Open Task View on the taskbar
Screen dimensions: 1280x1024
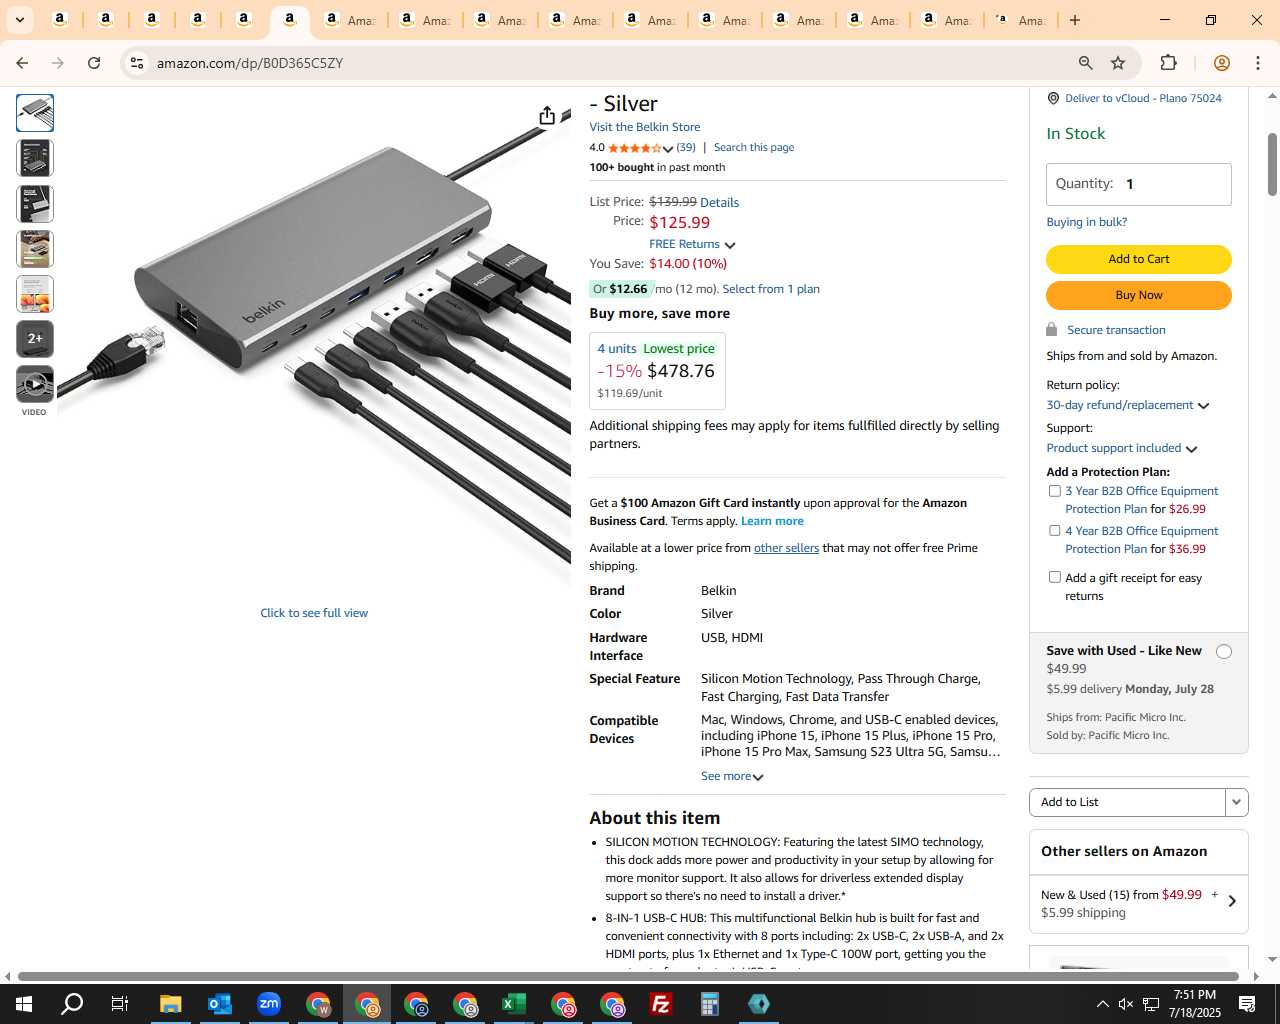point(120,1004)
